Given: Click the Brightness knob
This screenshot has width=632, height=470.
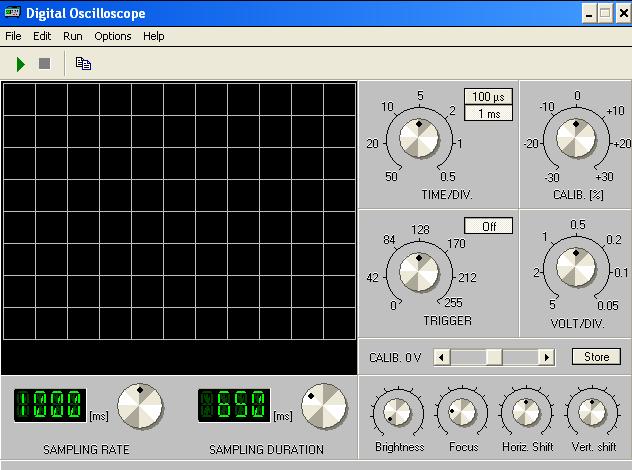Looking at the screenshot, I should click(398, 411).
